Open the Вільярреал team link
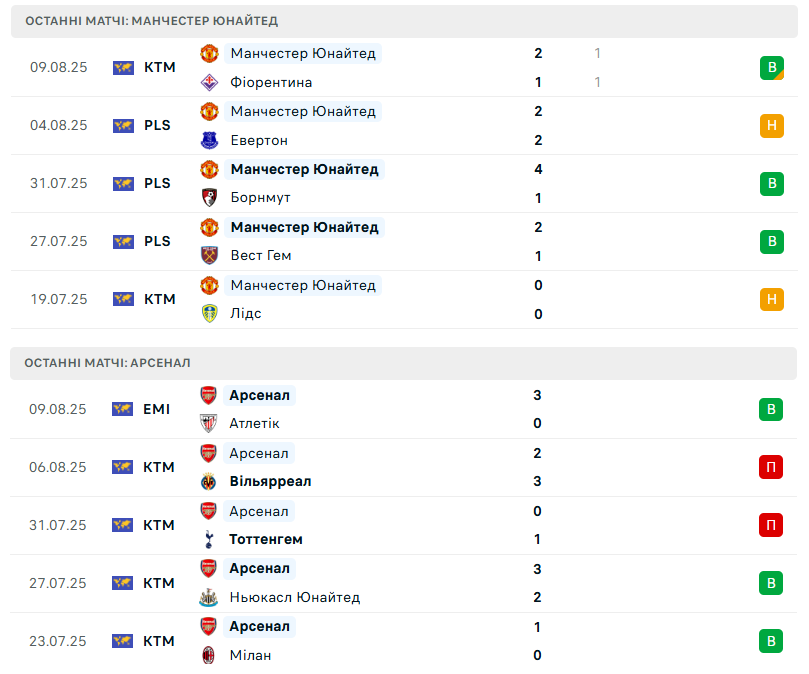This screenshot has height=674, width=809. 270,482
